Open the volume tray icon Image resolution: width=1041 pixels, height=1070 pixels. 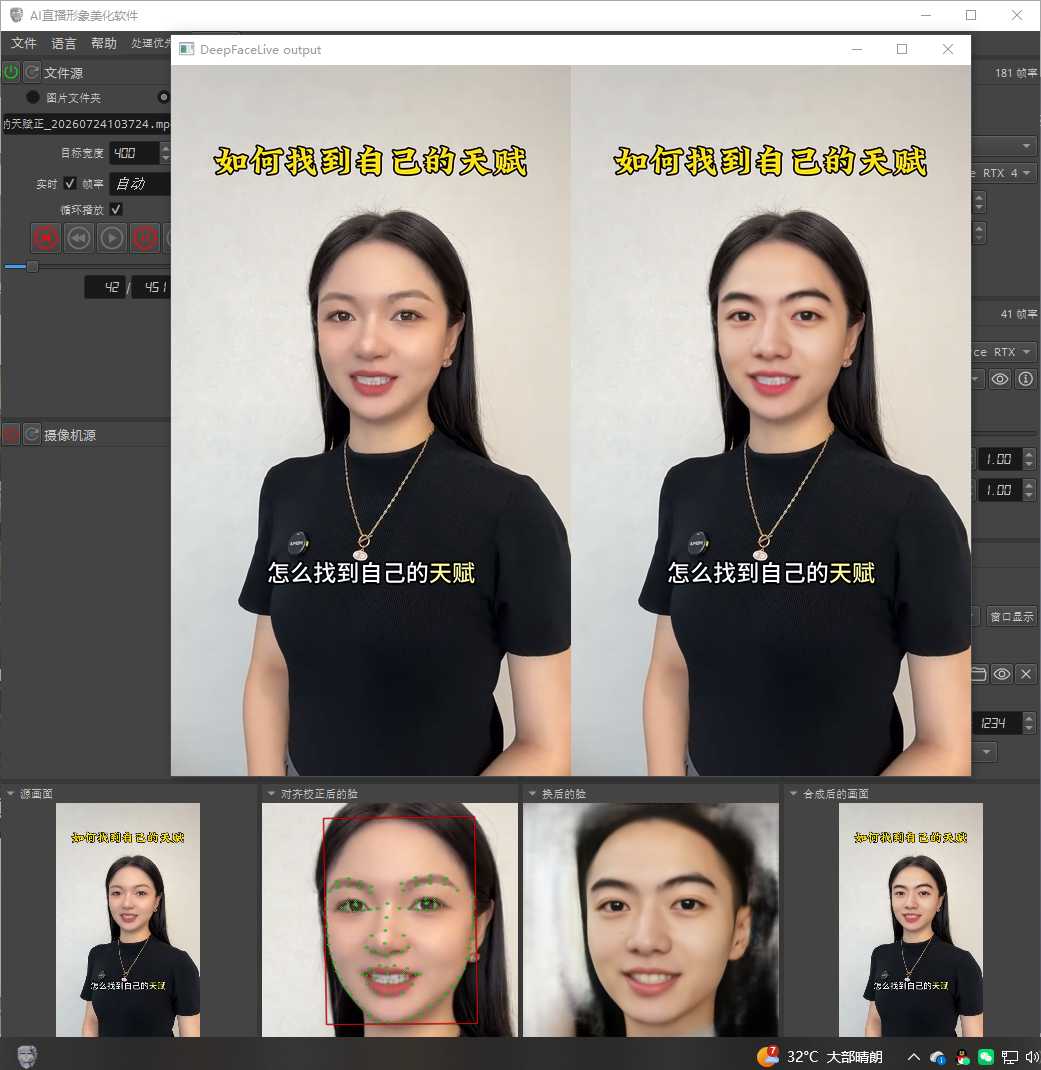pos(1031,1057)
